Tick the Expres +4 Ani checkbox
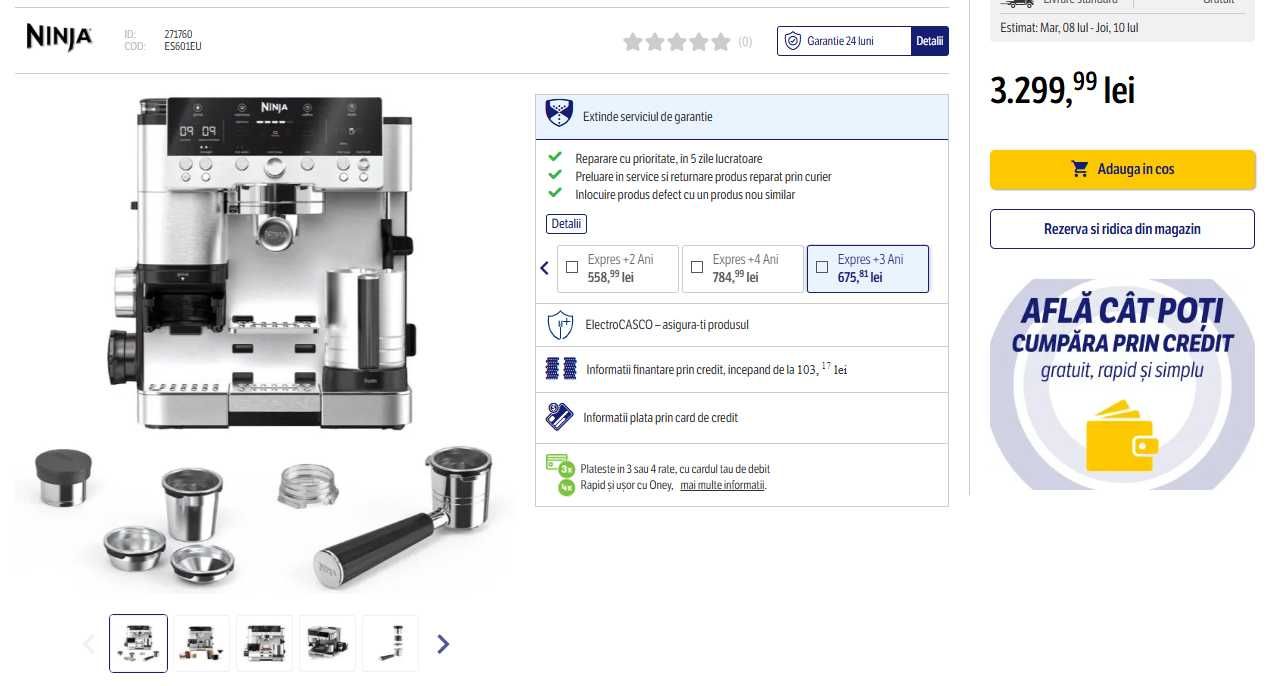The width and height of the screenshot is (1270, 686). coord(697,267)
